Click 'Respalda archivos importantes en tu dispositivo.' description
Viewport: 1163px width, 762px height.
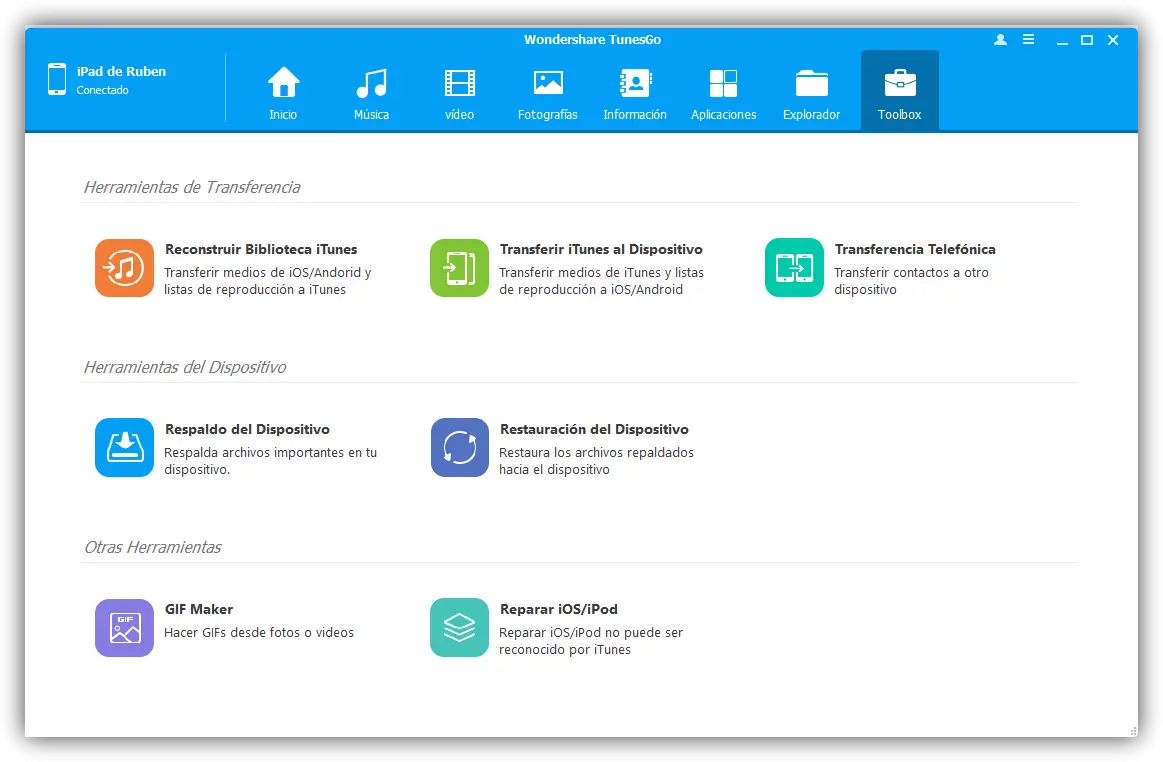pyautogui.click(x=270, y=461)
